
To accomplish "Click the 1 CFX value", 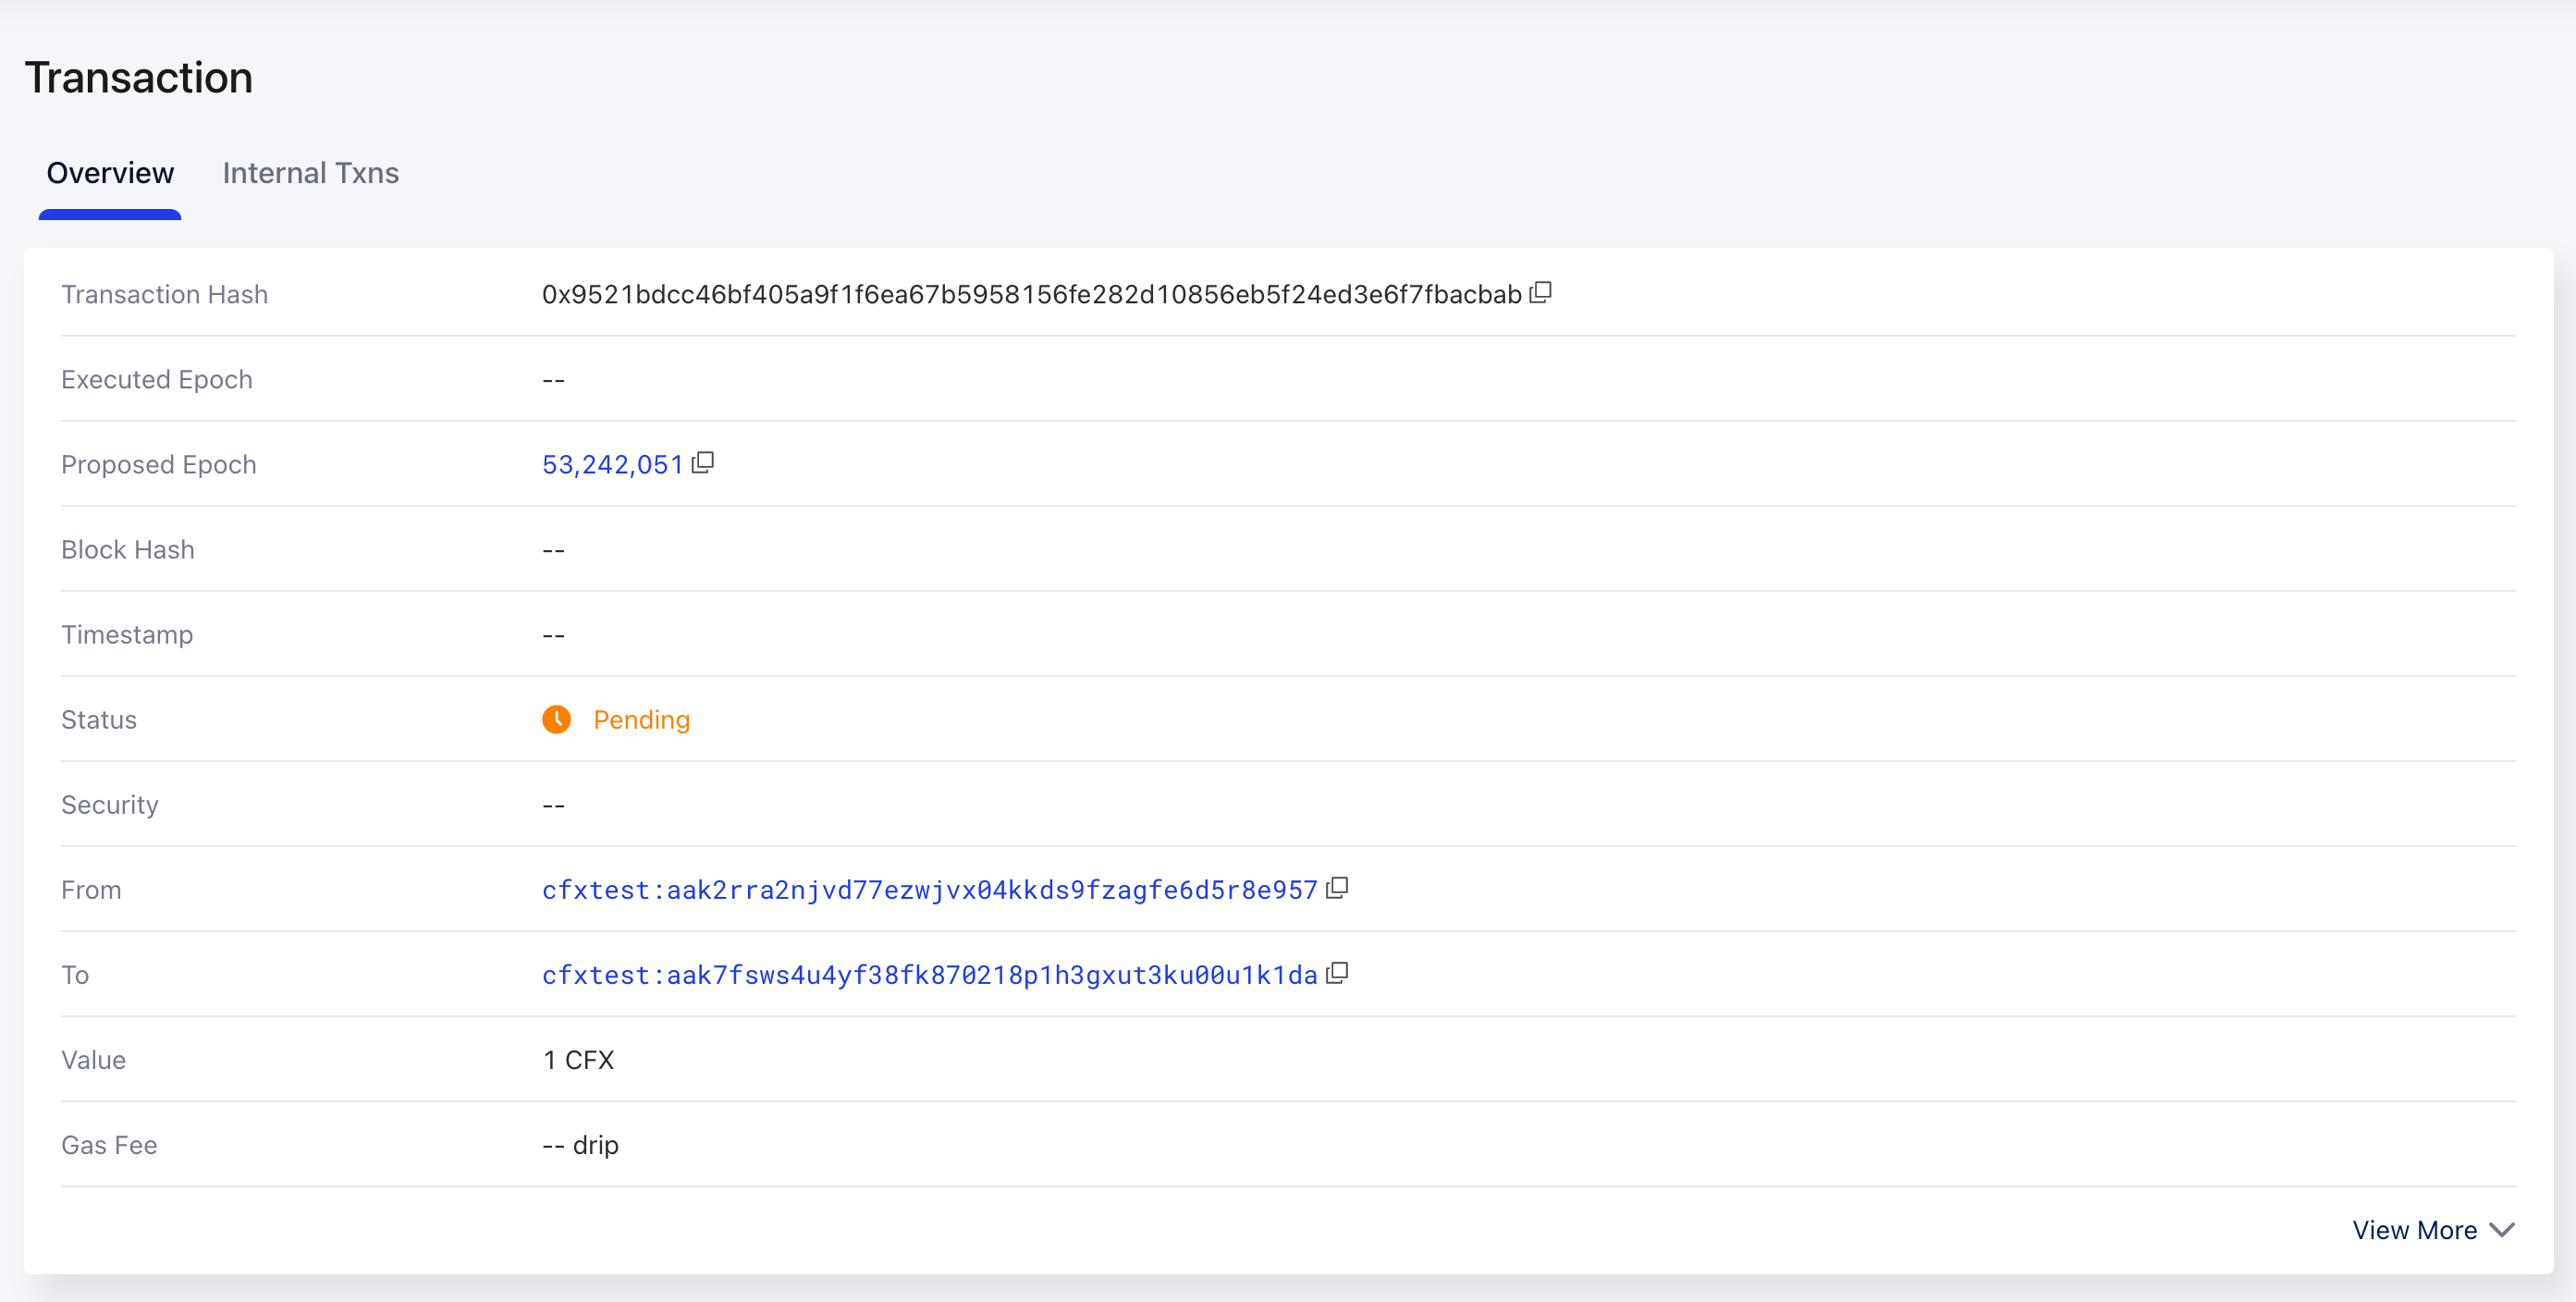I will [x=578, y=1060].
